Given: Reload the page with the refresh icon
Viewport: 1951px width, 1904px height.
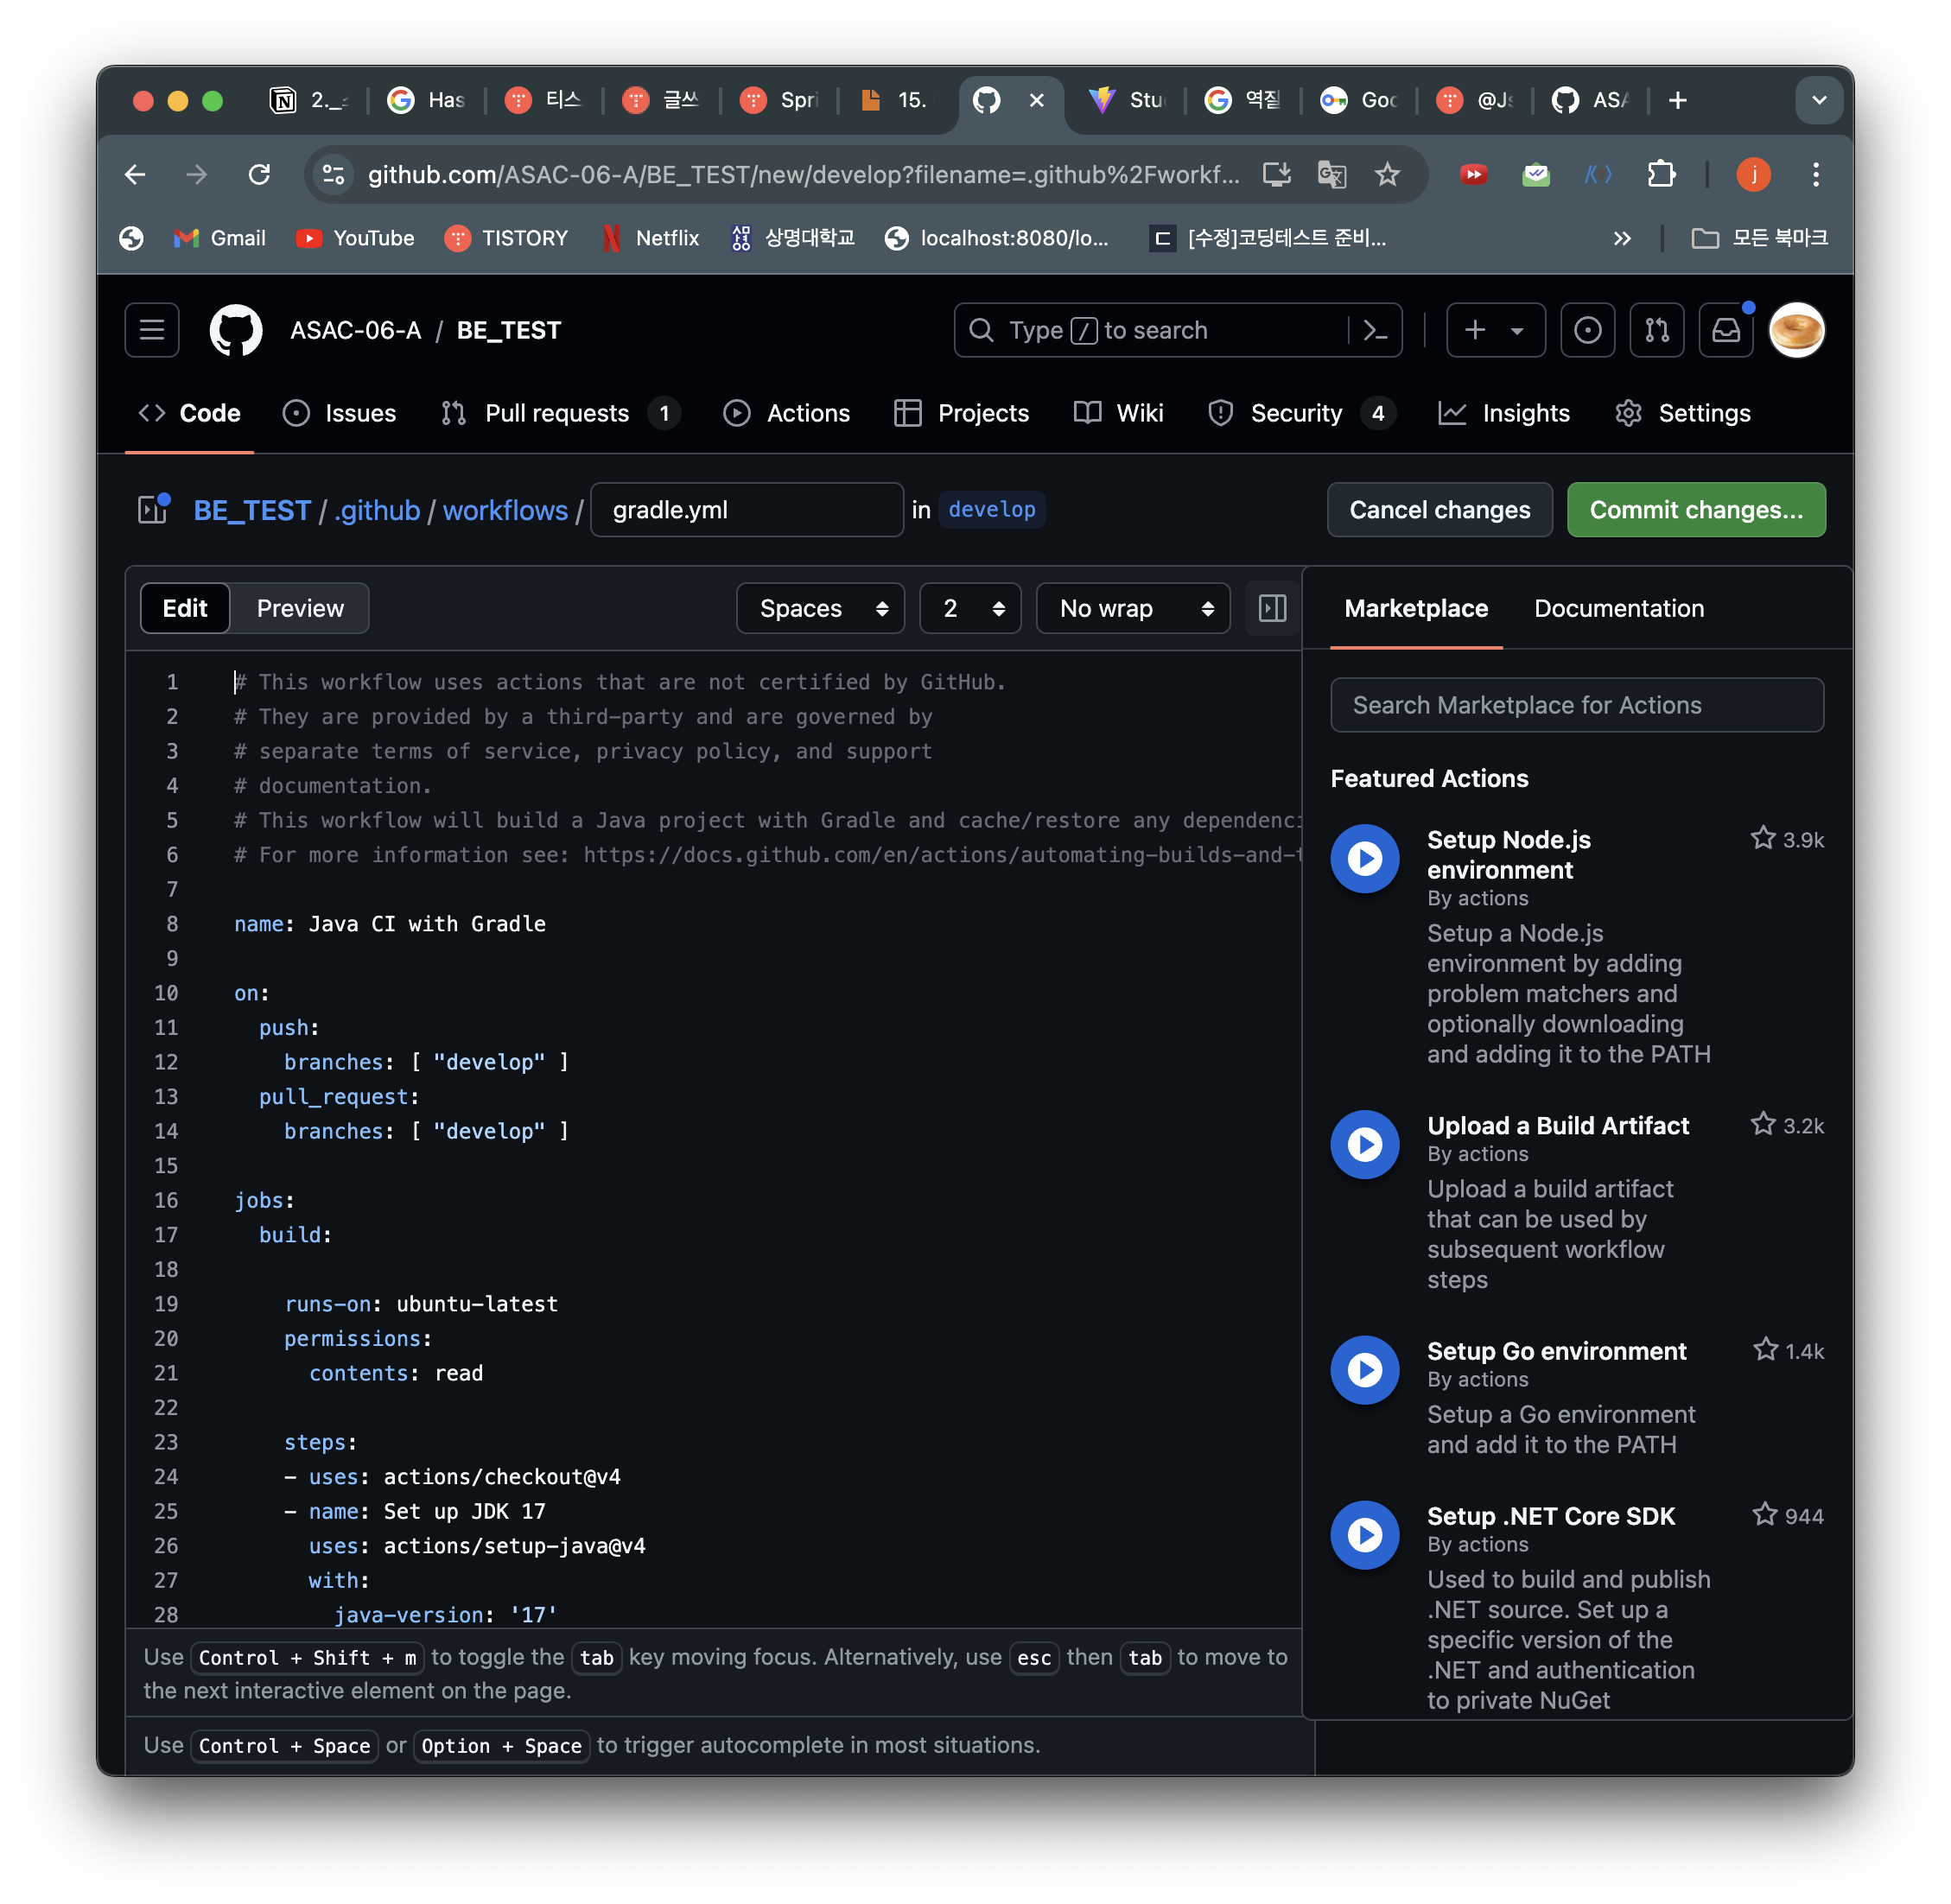Looking at the screenshot, I should tap(259, 175).
